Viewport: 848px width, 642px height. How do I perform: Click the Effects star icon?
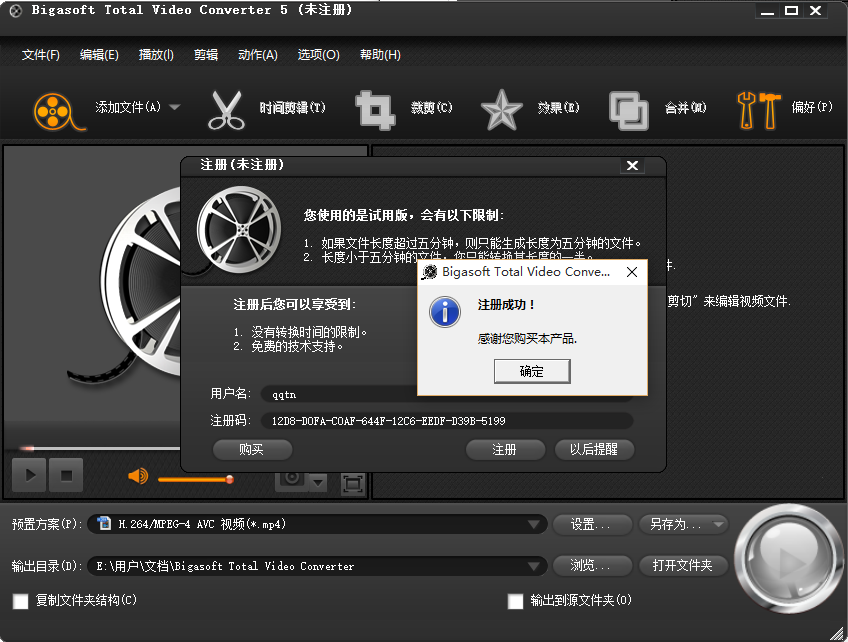tap(501, 109)
